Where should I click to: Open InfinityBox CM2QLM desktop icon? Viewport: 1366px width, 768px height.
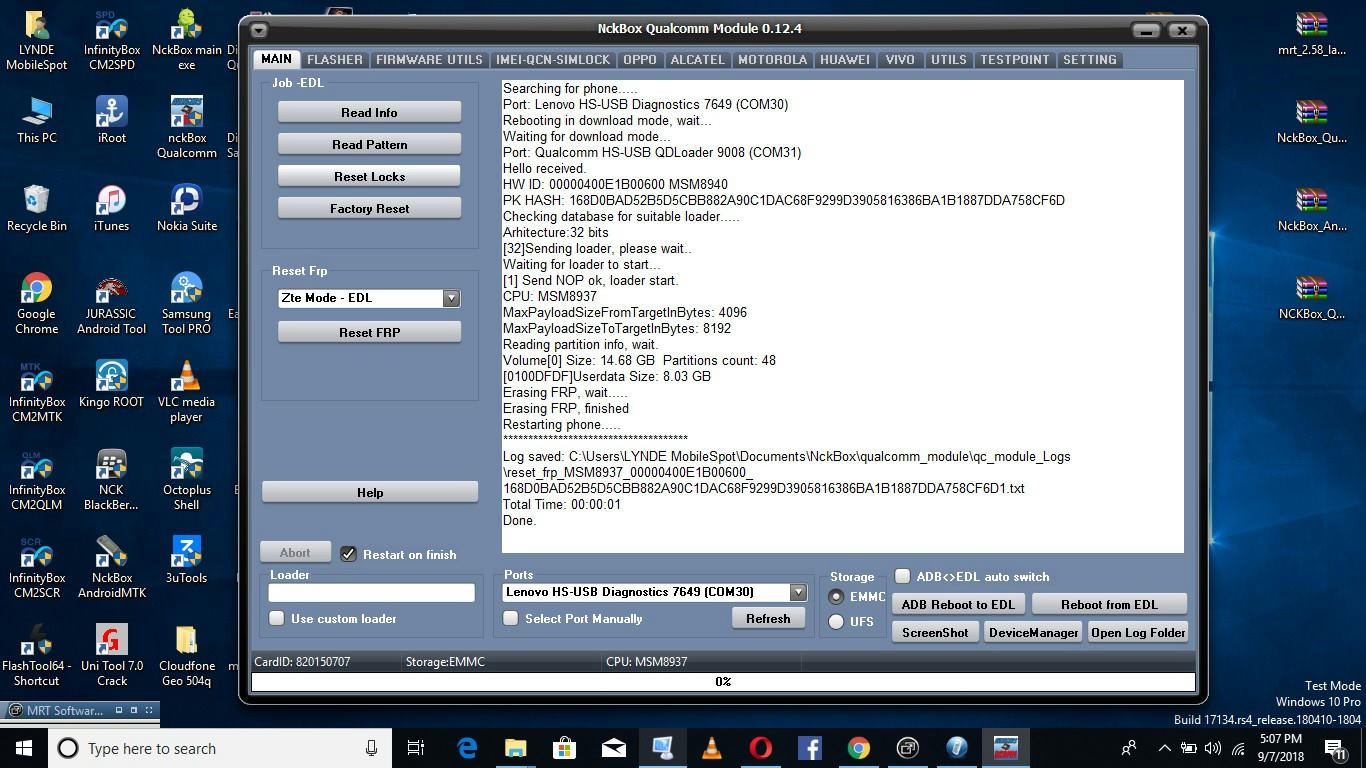click(x=37, y=479)
